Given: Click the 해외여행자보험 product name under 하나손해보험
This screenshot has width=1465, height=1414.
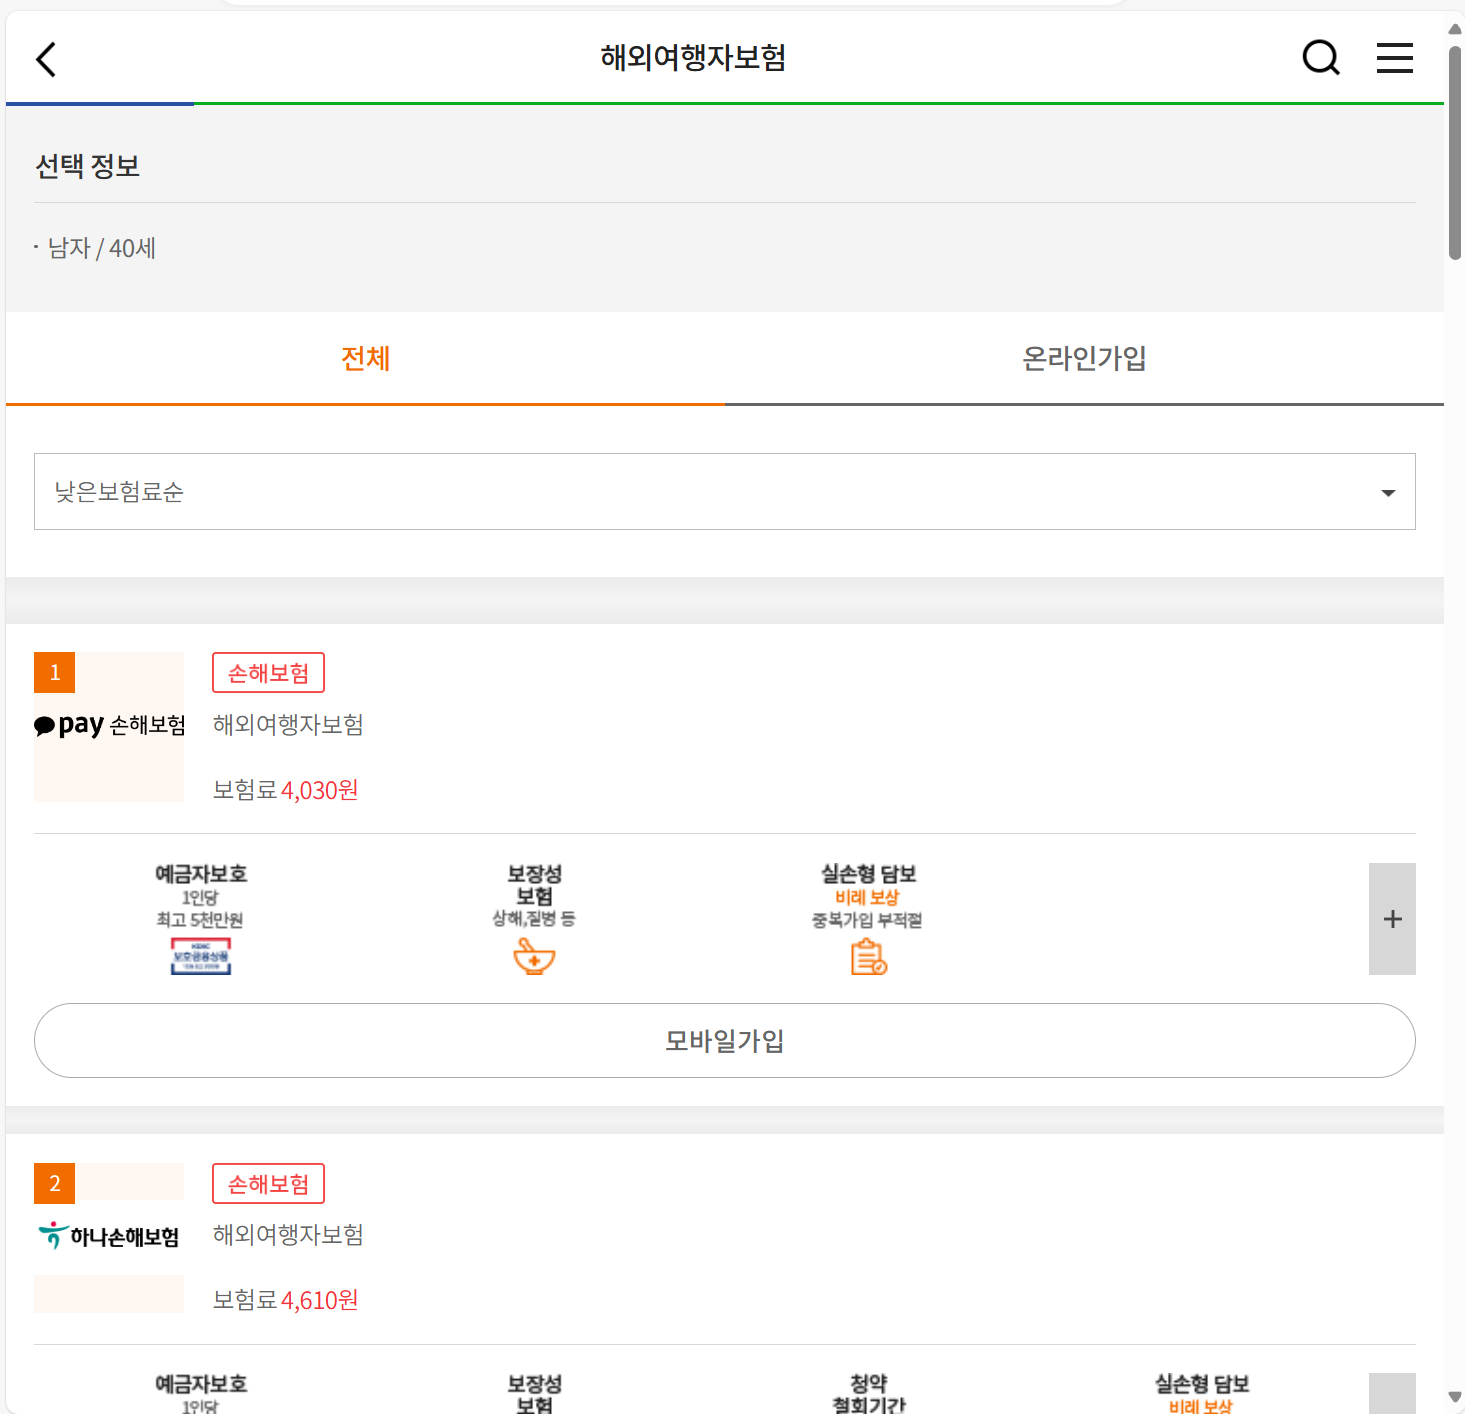Looking at the screenshot, I should coord(288,1235).
